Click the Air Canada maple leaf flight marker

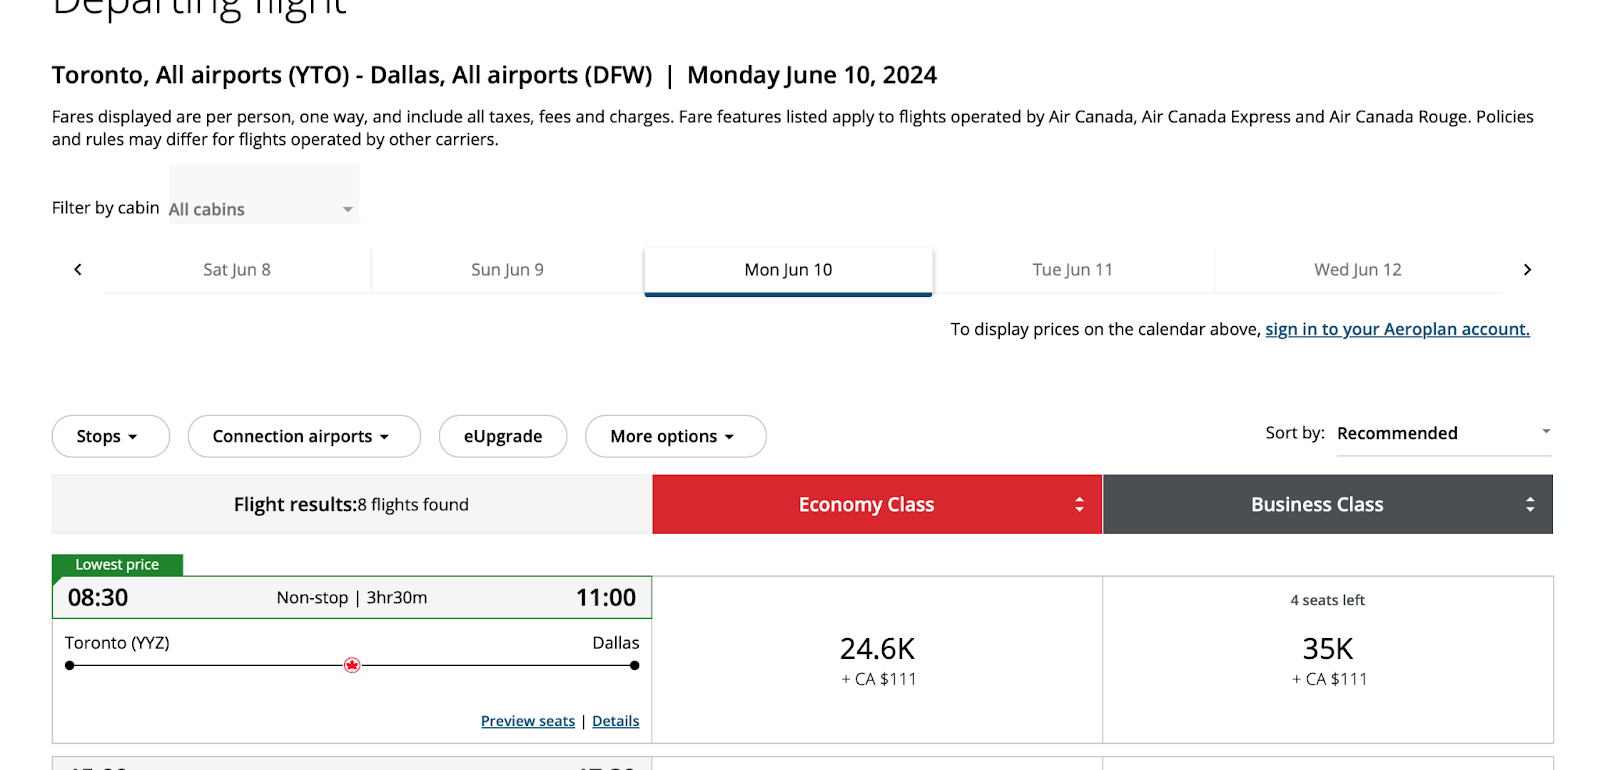tap(352, 665)
